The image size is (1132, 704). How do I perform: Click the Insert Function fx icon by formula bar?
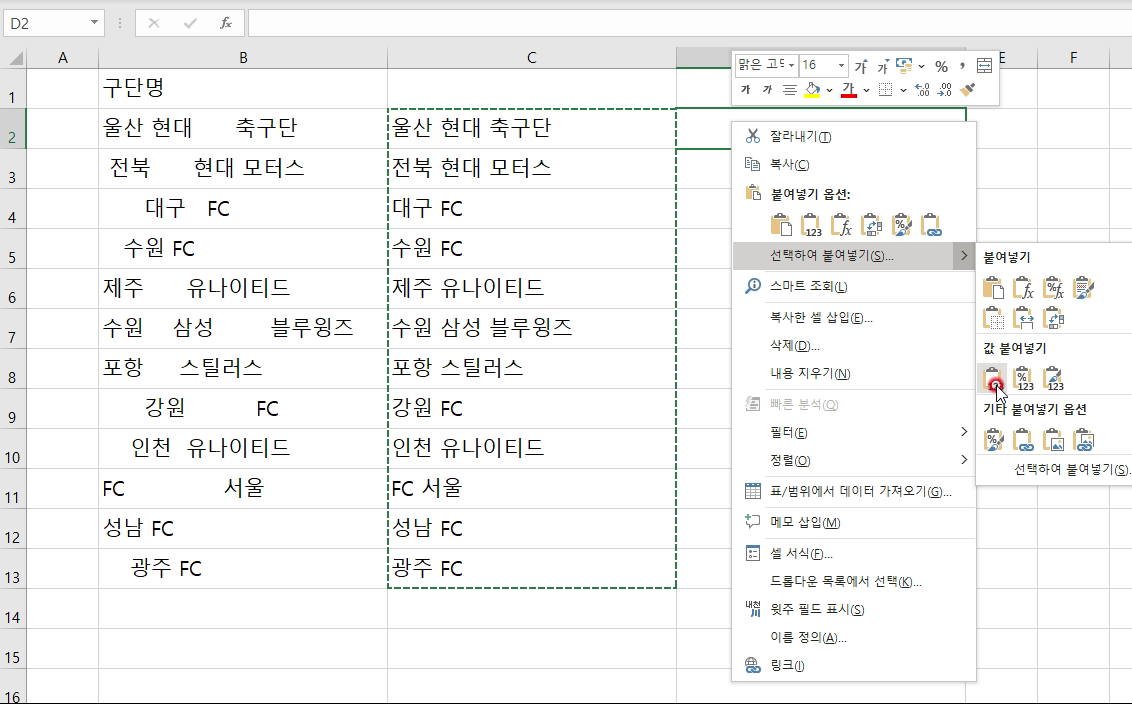225,23
